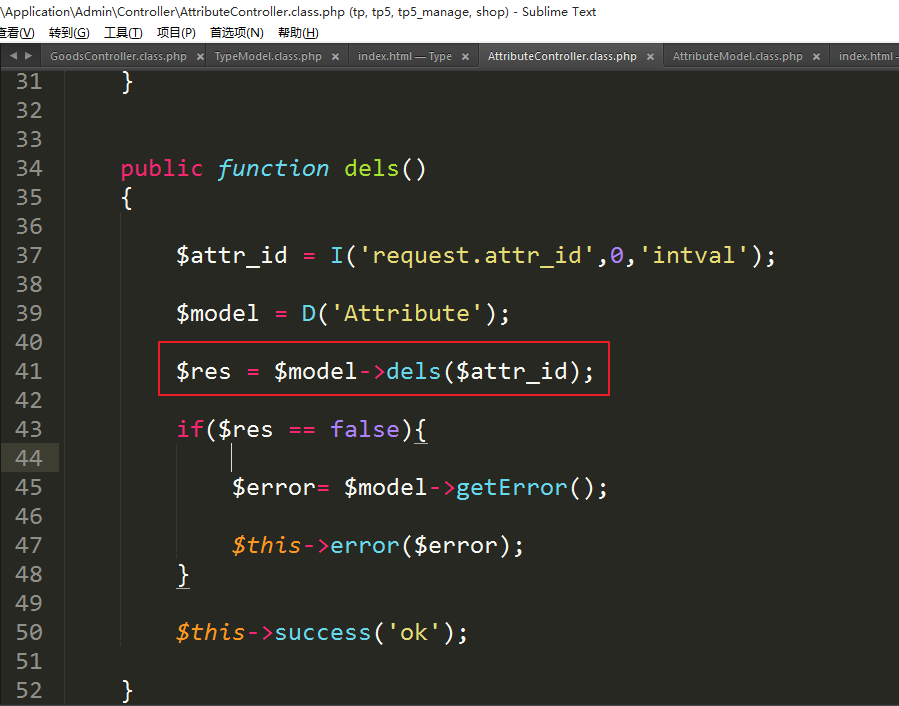The height and width of the screenshot is (706, 899).
Task: Open the 帮助(H) menu
Action: (x=298, y=33)
